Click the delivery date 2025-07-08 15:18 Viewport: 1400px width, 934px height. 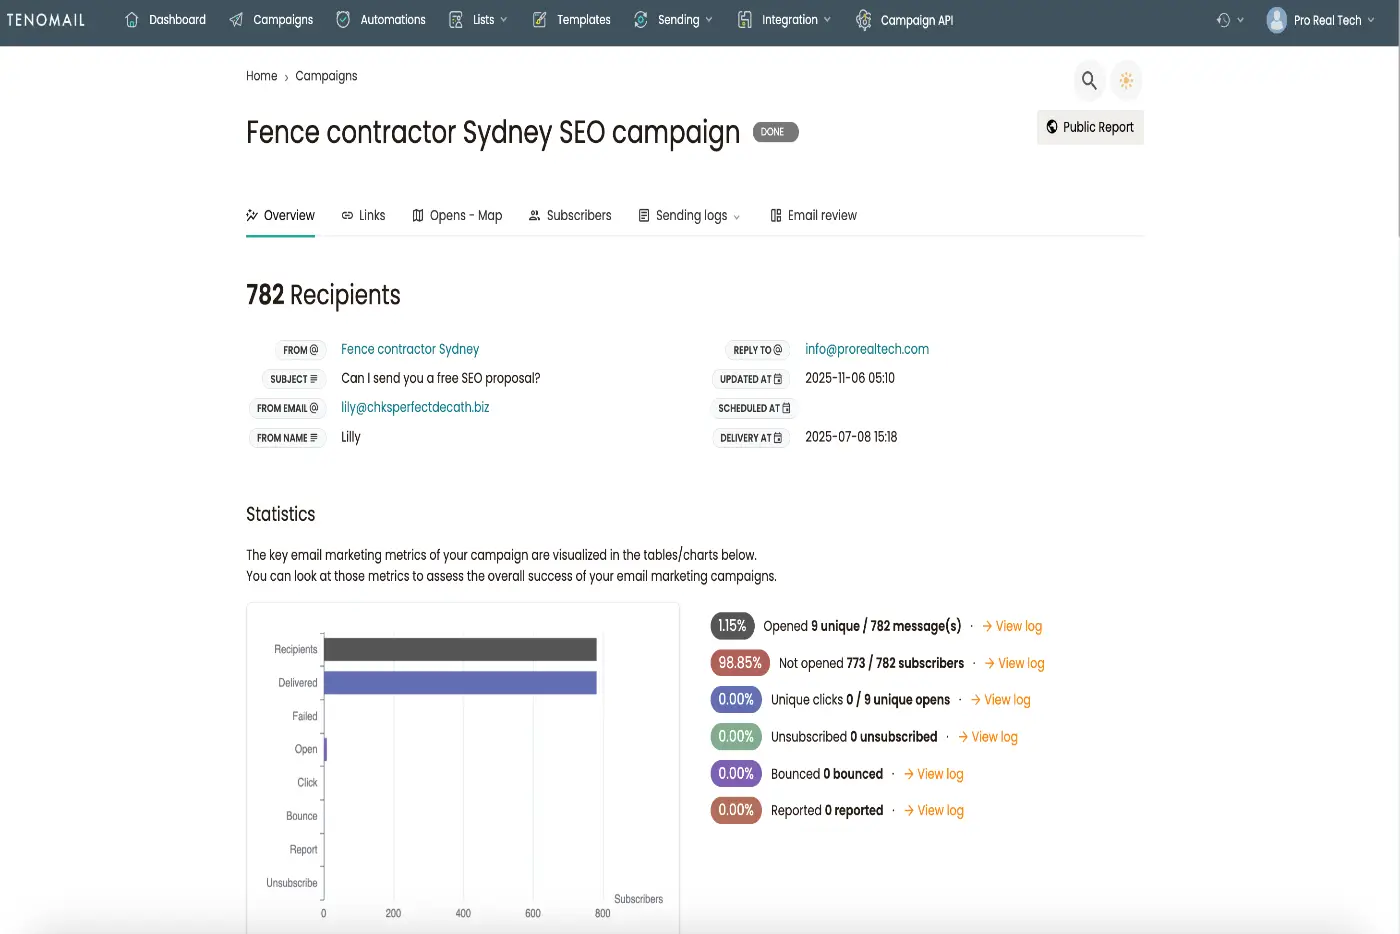click(851, 437)
